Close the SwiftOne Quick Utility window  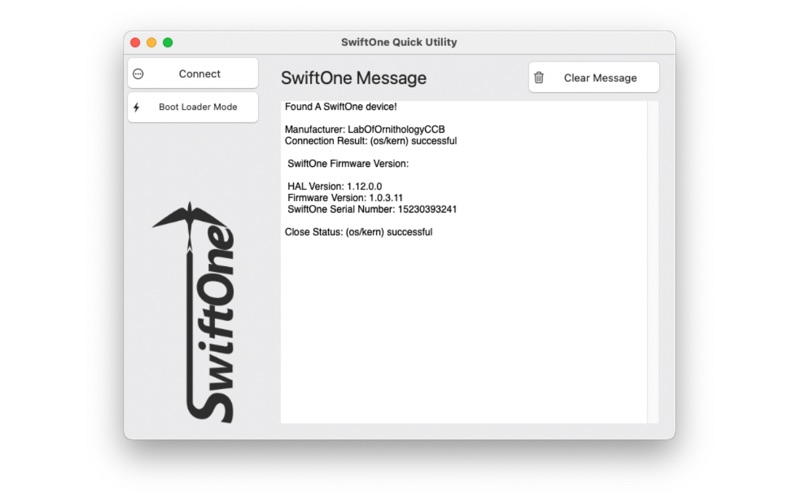[x=136, y=42]
